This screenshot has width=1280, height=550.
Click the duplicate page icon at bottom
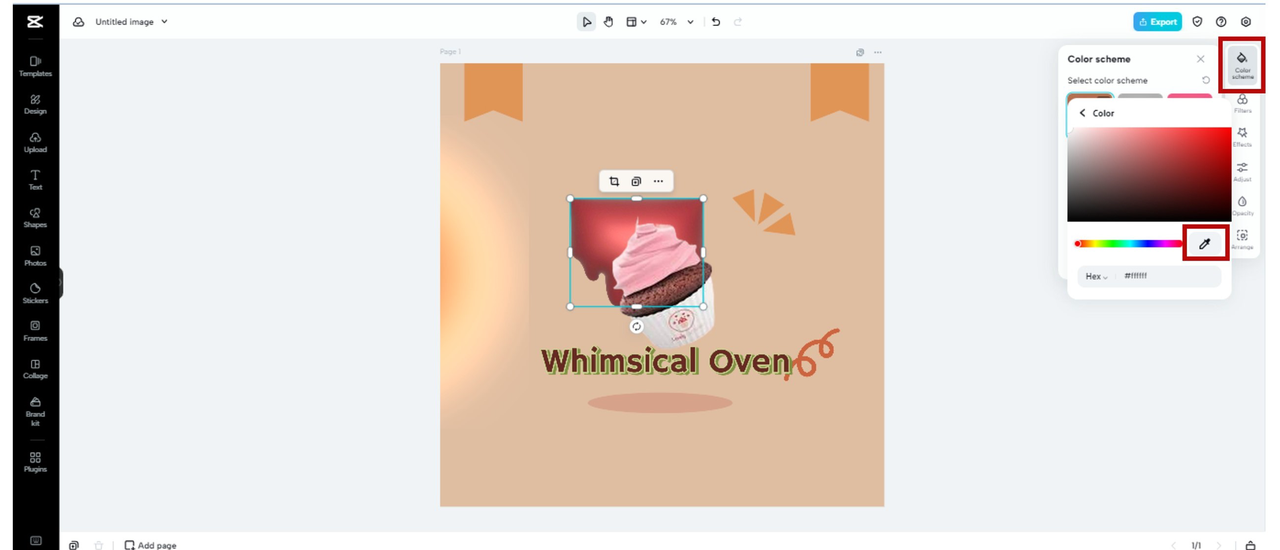74,545
